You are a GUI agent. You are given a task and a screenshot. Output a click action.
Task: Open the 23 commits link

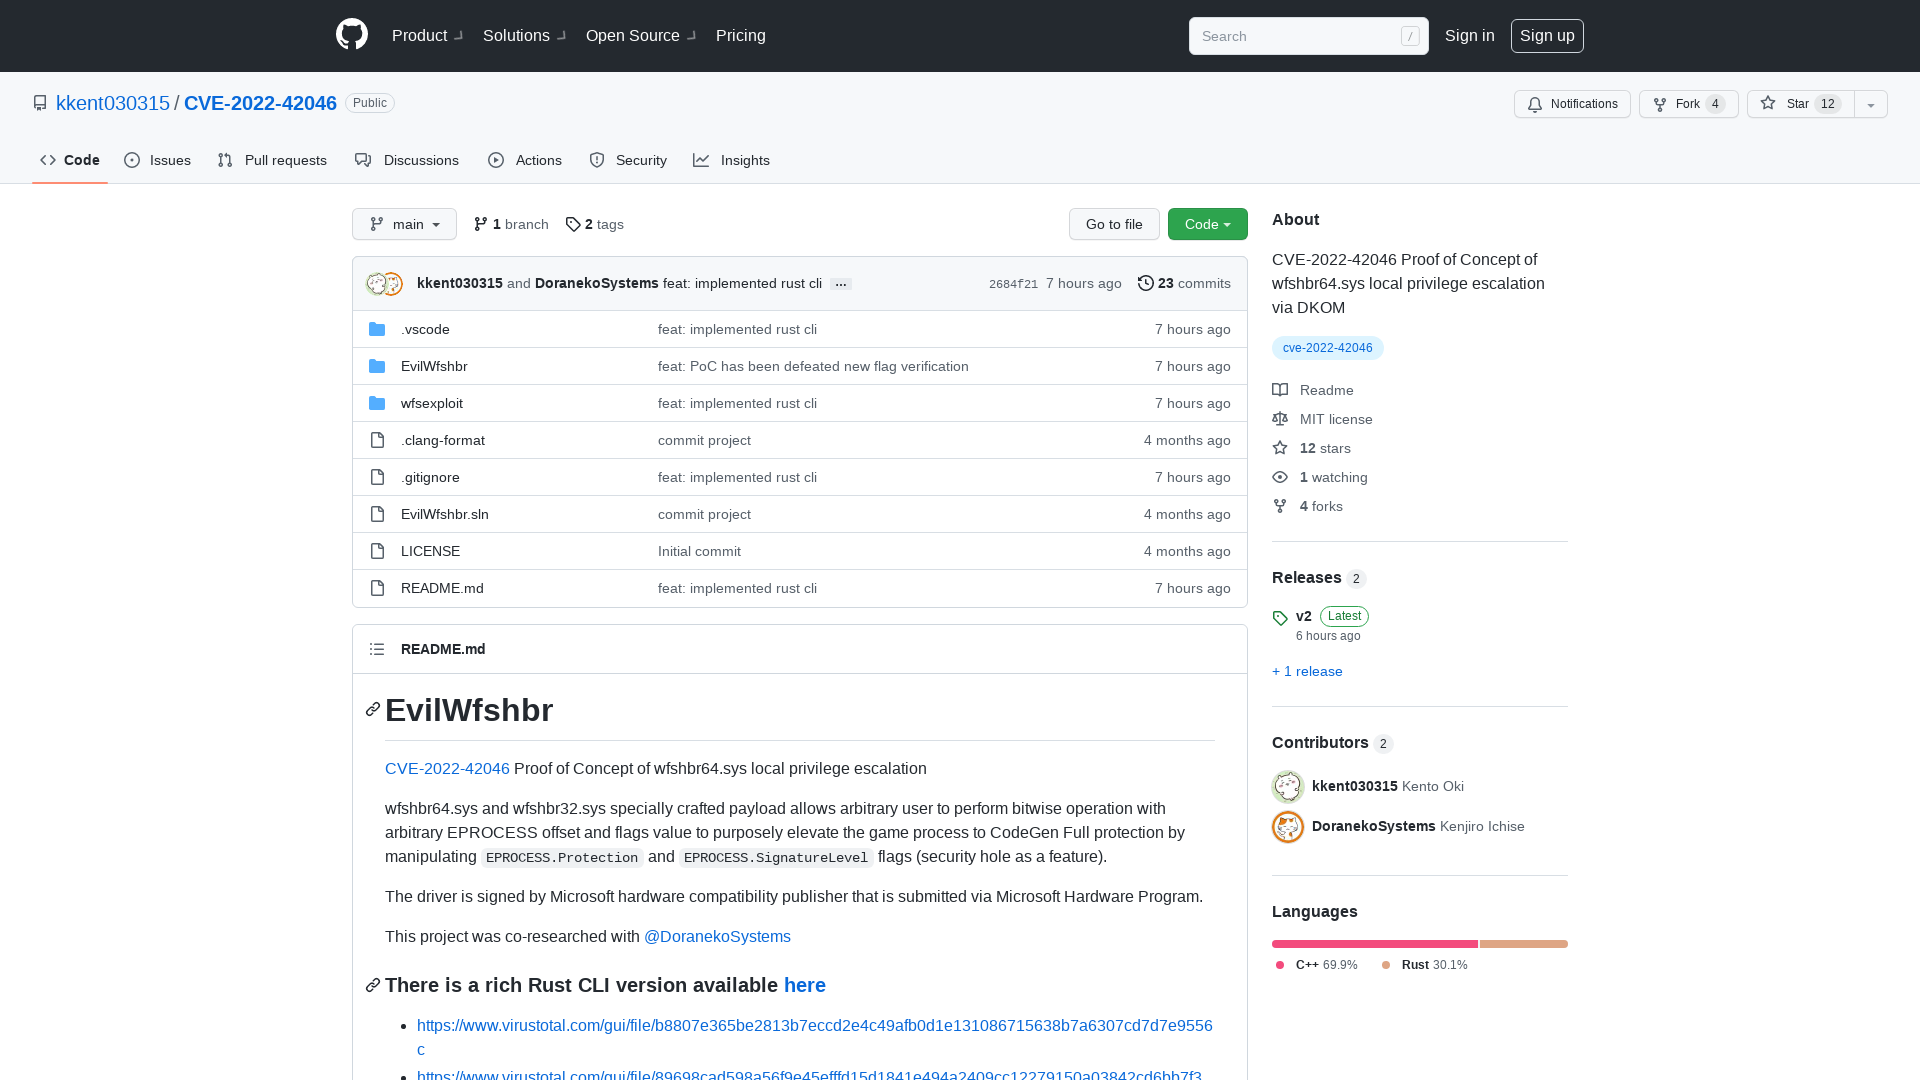click(1184, 283)
